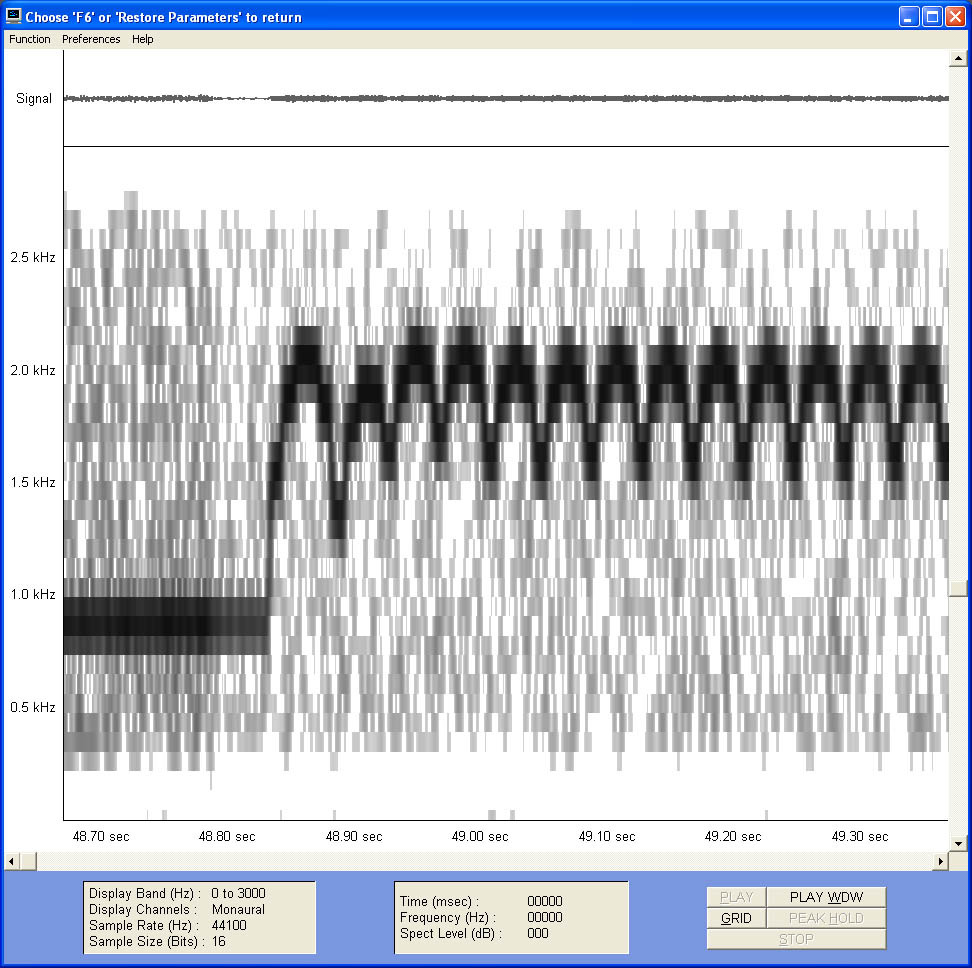
Task: Click the 2.0 kHz frequency label
Action: coord(33,370)
